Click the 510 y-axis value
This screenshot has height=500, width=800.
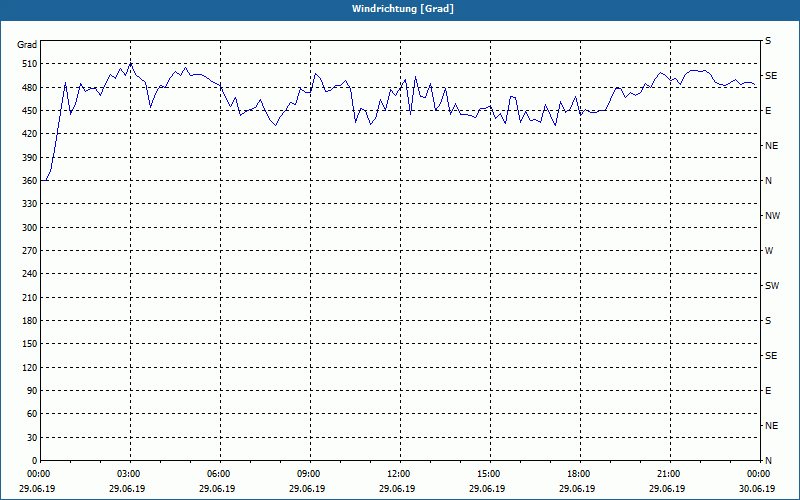[x=30, y=64]
